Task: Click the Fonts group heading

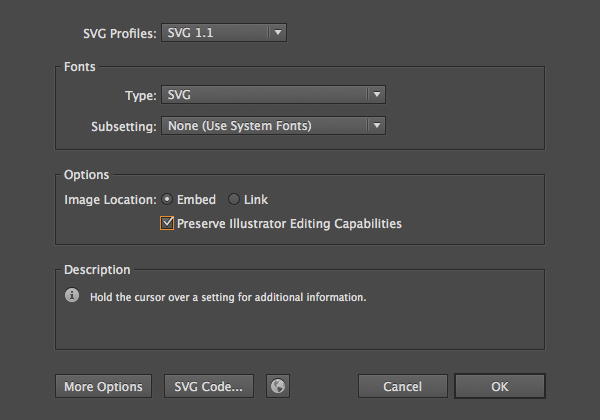Action: [80, 67]
